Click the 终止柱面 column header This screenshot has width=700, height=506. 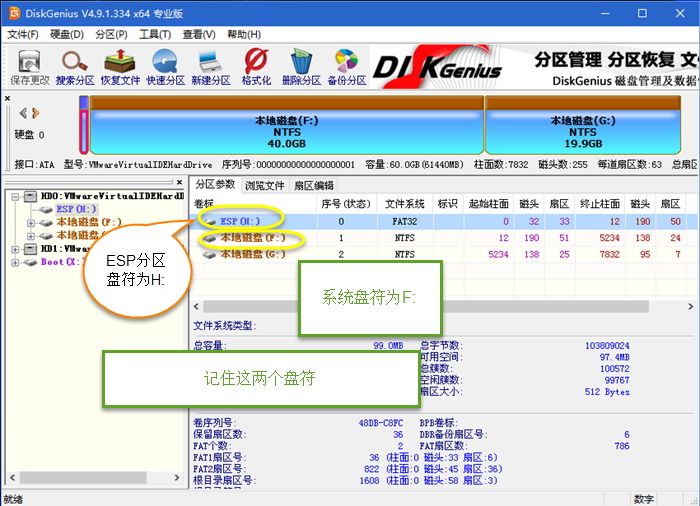(600, 204)
